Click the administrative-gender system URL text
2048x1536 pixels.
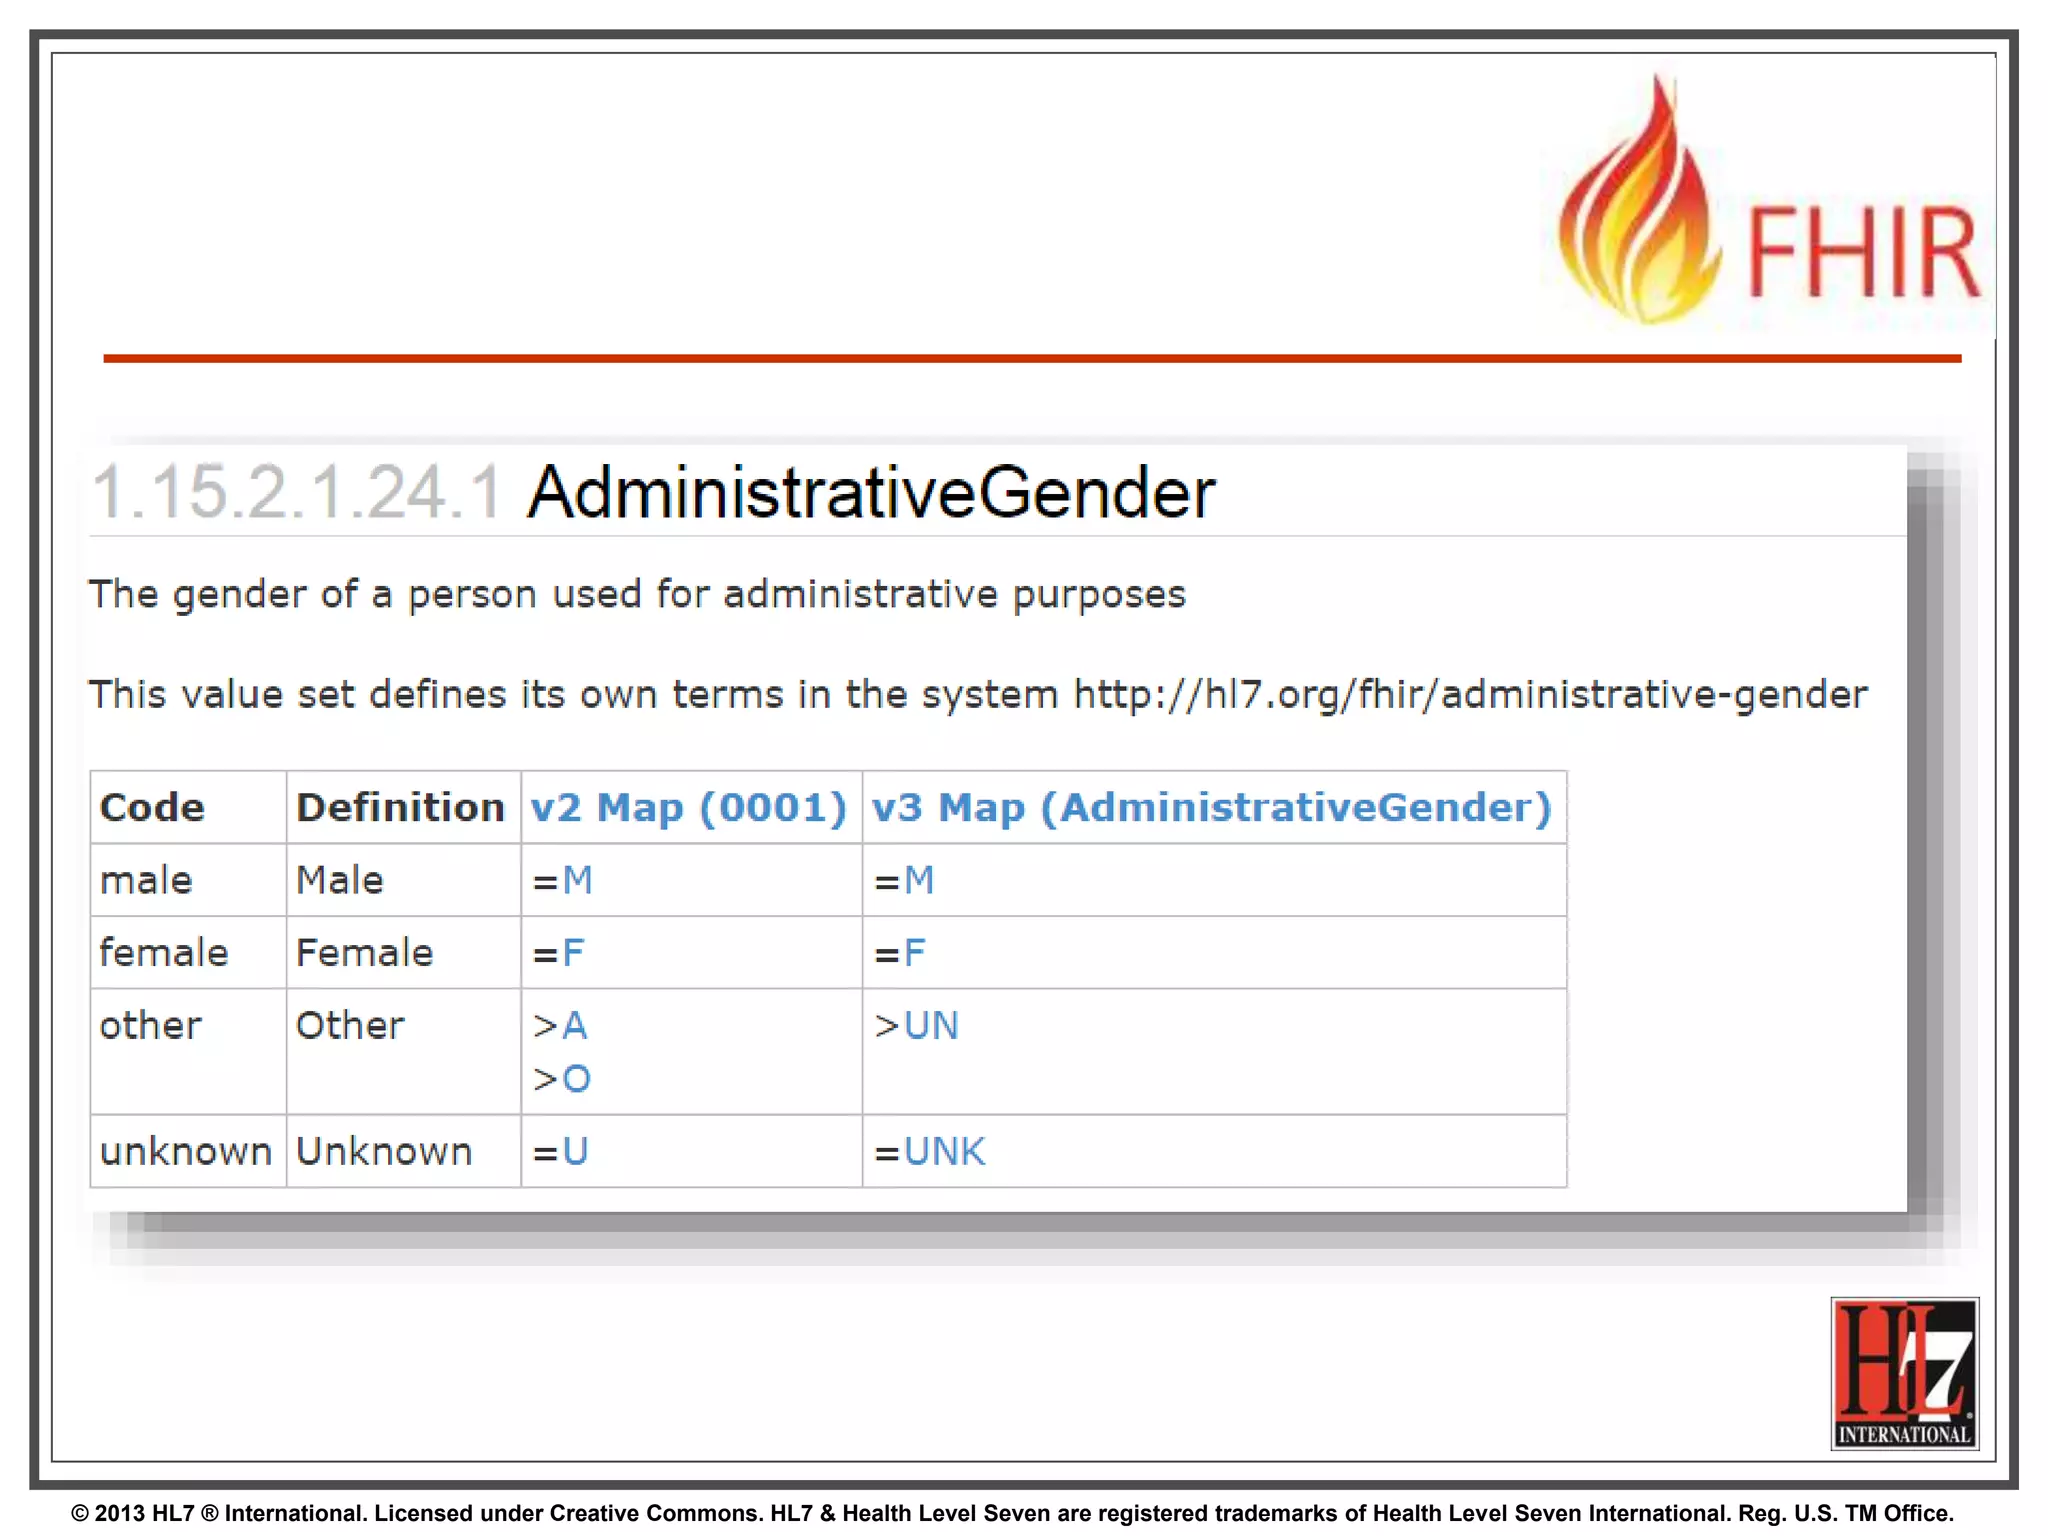tap(1470, 694)
